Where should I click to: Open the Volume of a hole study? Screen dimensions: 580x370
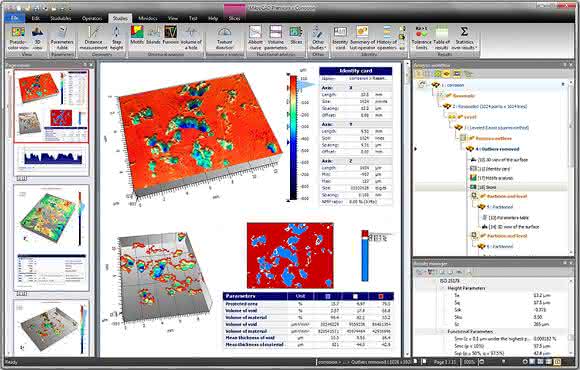point(191,38)
